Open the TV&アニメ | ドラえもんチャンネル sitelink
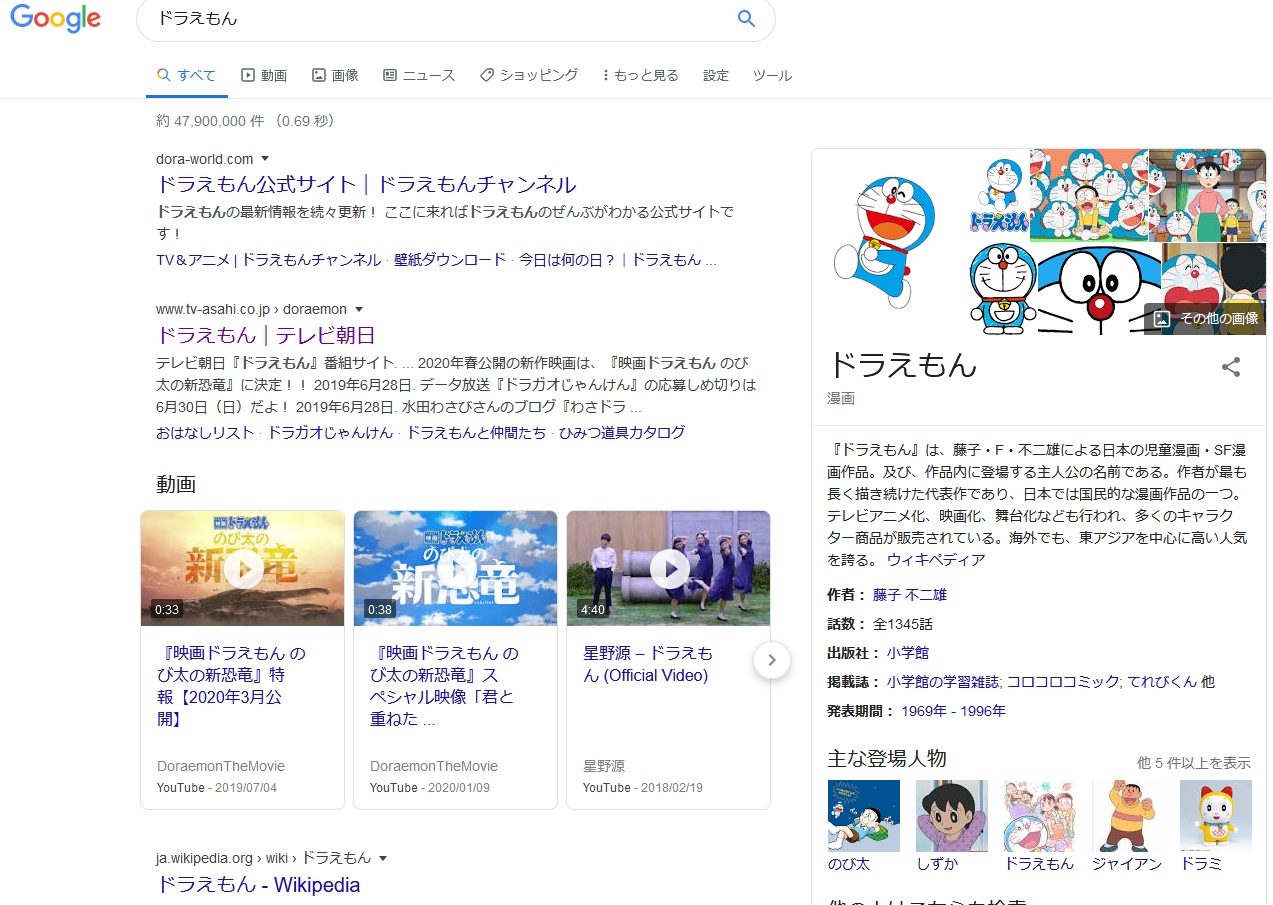Screen dimensions: 1273x905 (269, 260)
